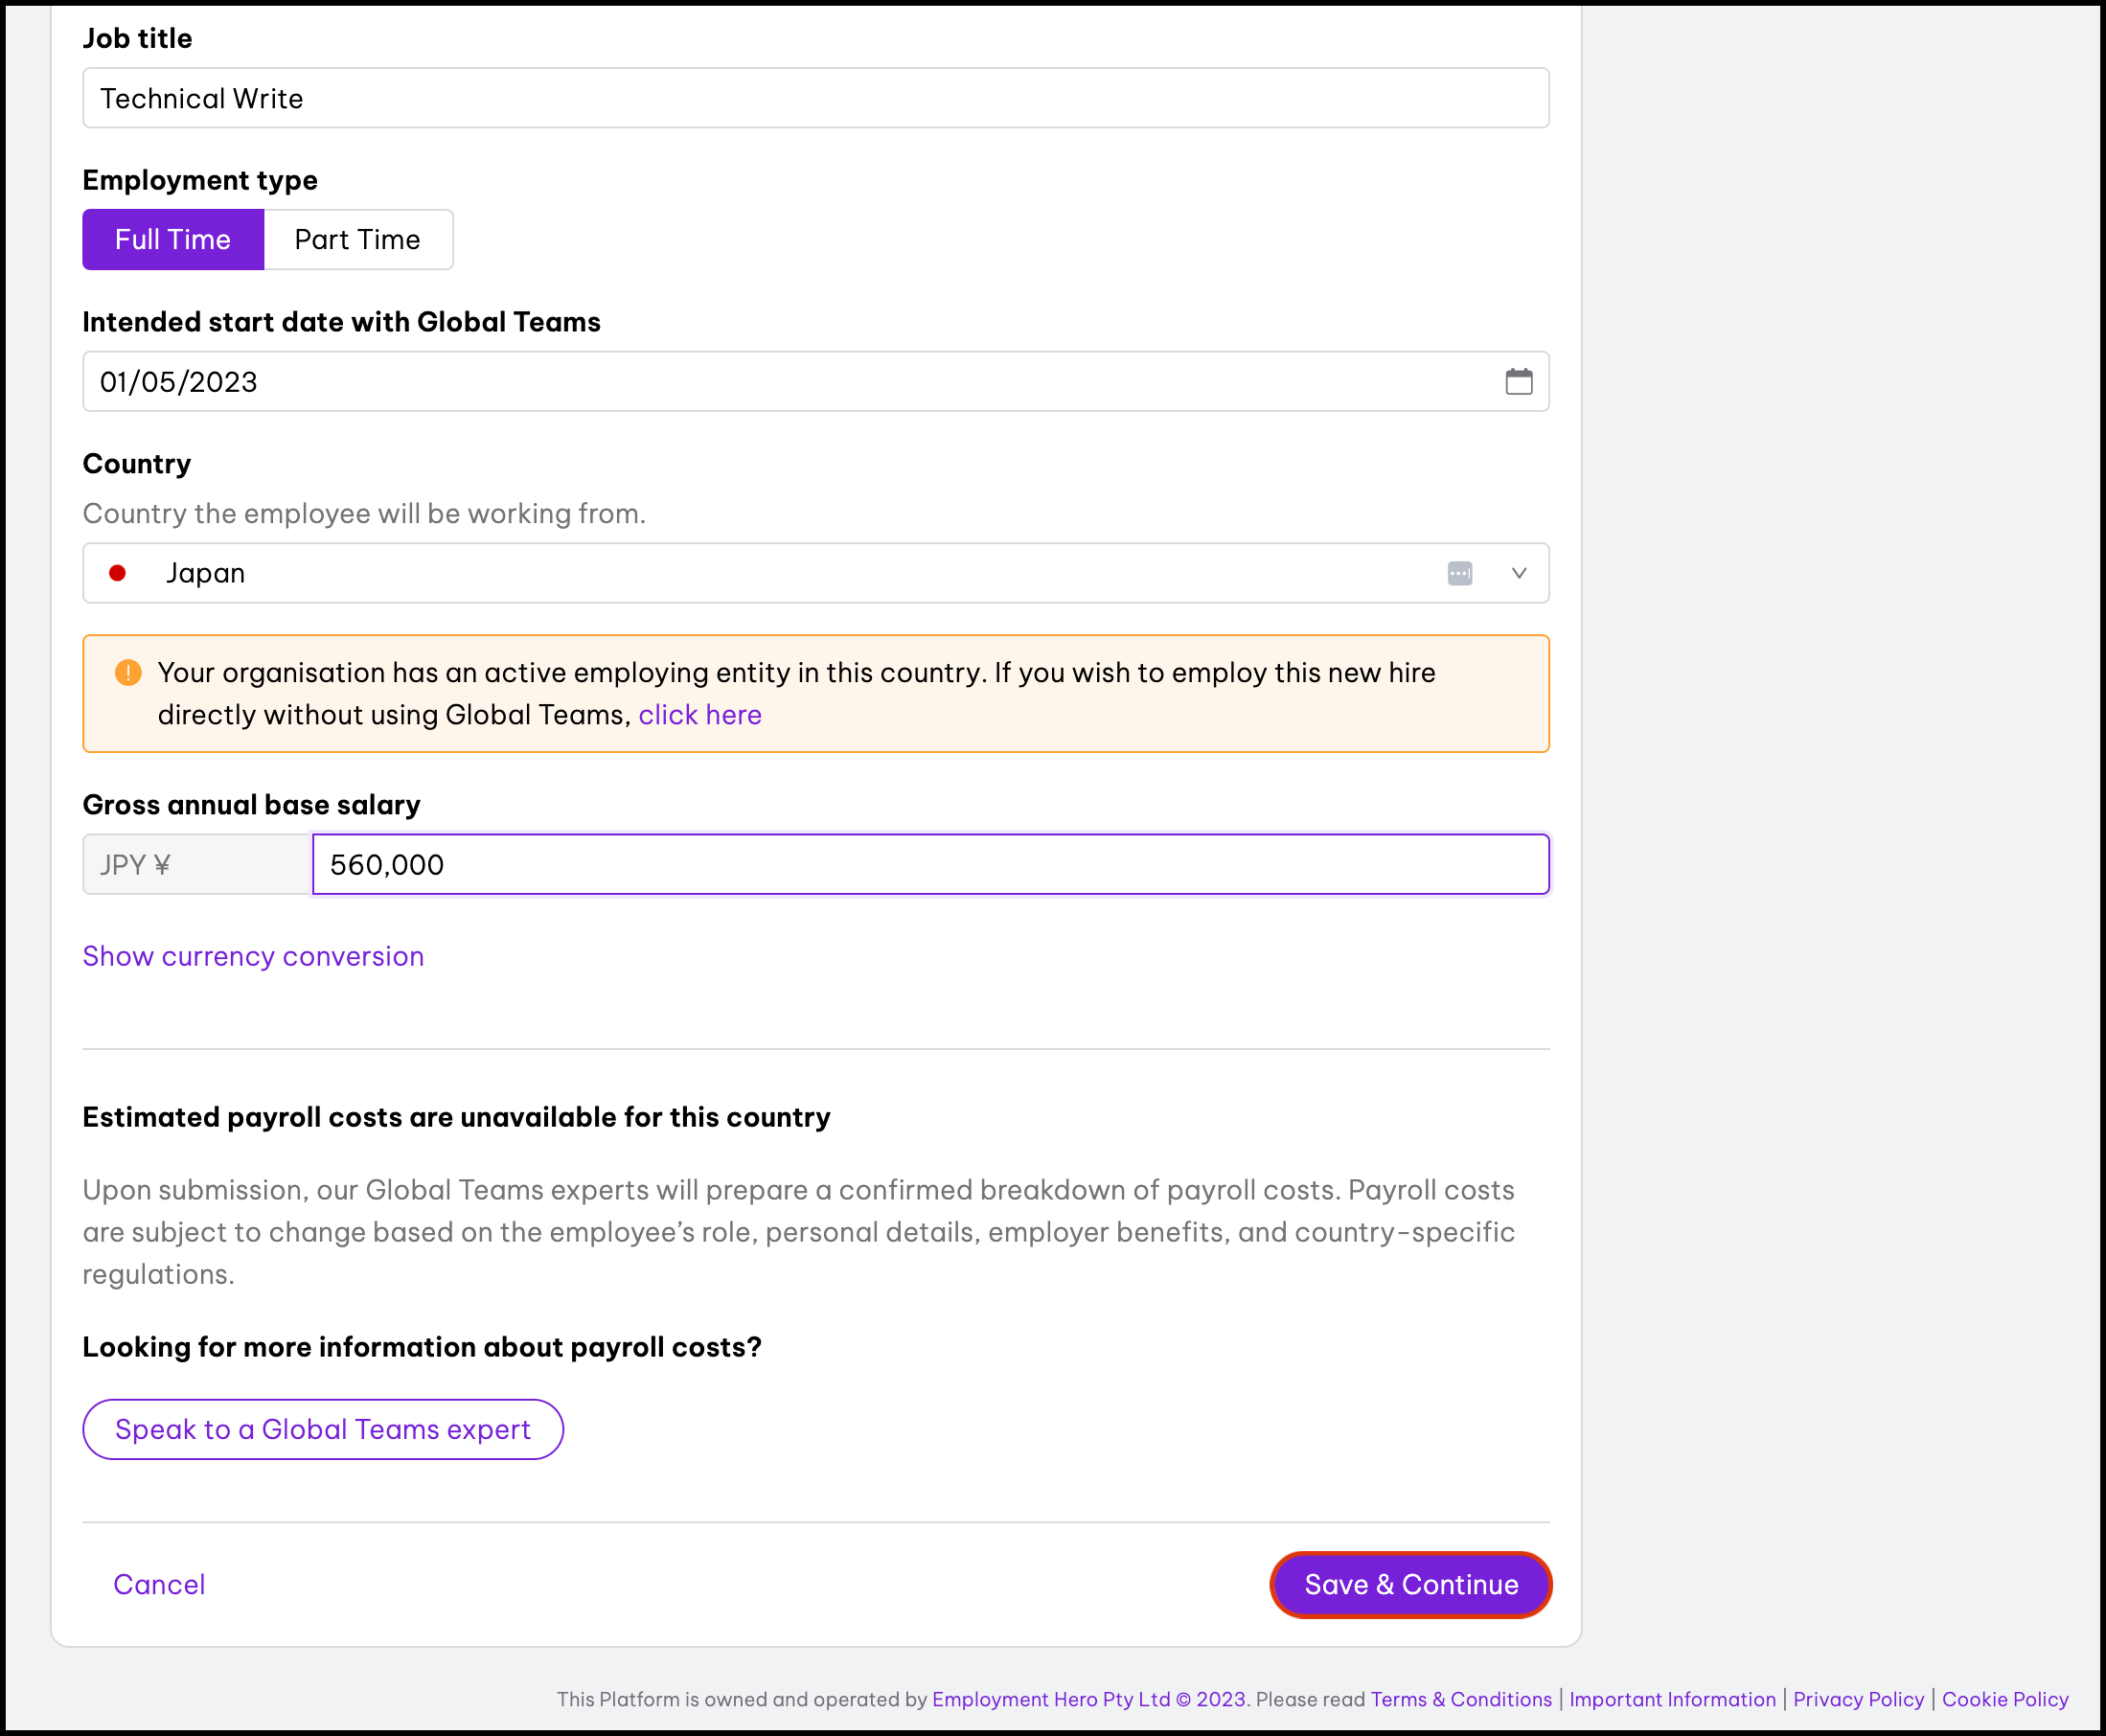This screenshot has height=1736, width=2106.
Task: Cancel the new hire form
Action: (x=159, y=1584)
